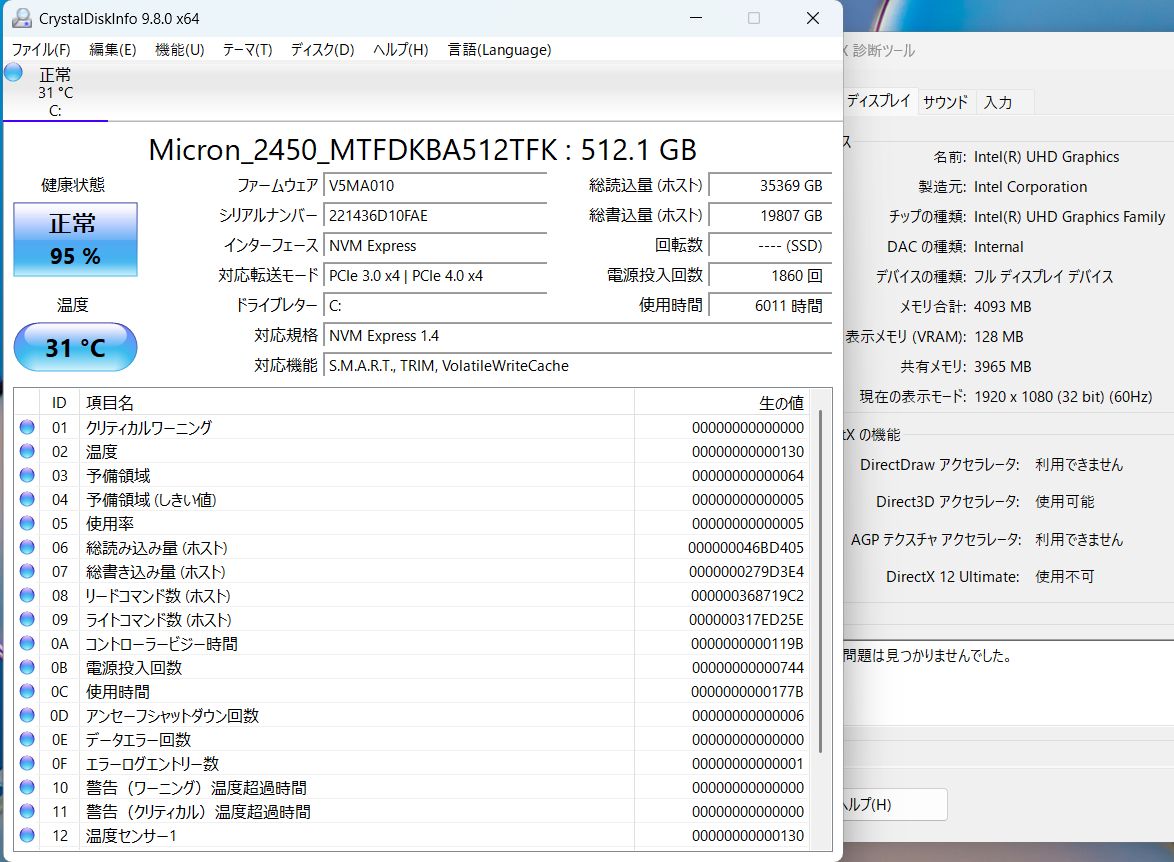Click status orb for ID 07 総書き込み量
This screenshot has height=862, width=1174.
pyautogui.click(x=27, y=571)
